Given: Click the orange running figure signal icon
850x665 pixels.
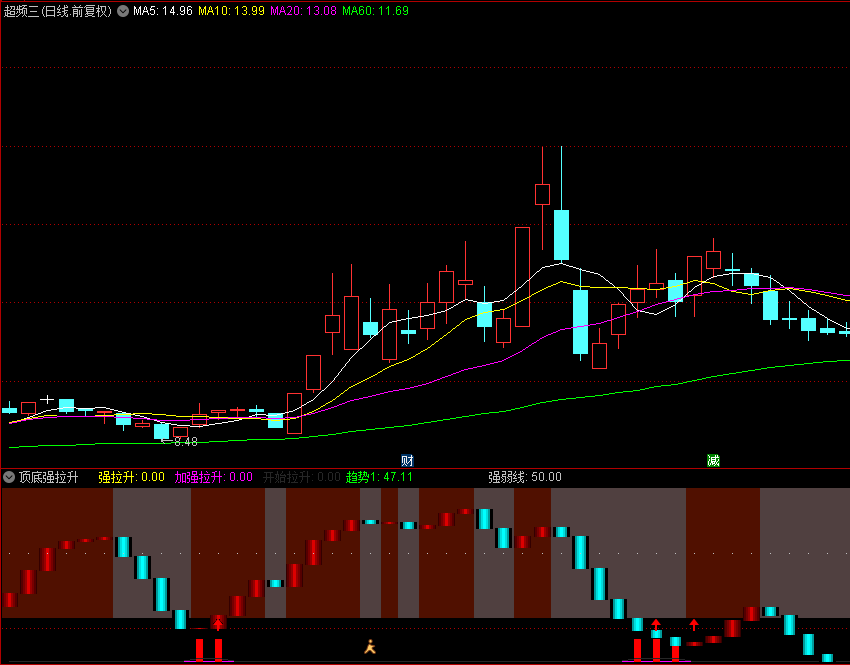Looking at the screenshot, I should tap(370, 646).
